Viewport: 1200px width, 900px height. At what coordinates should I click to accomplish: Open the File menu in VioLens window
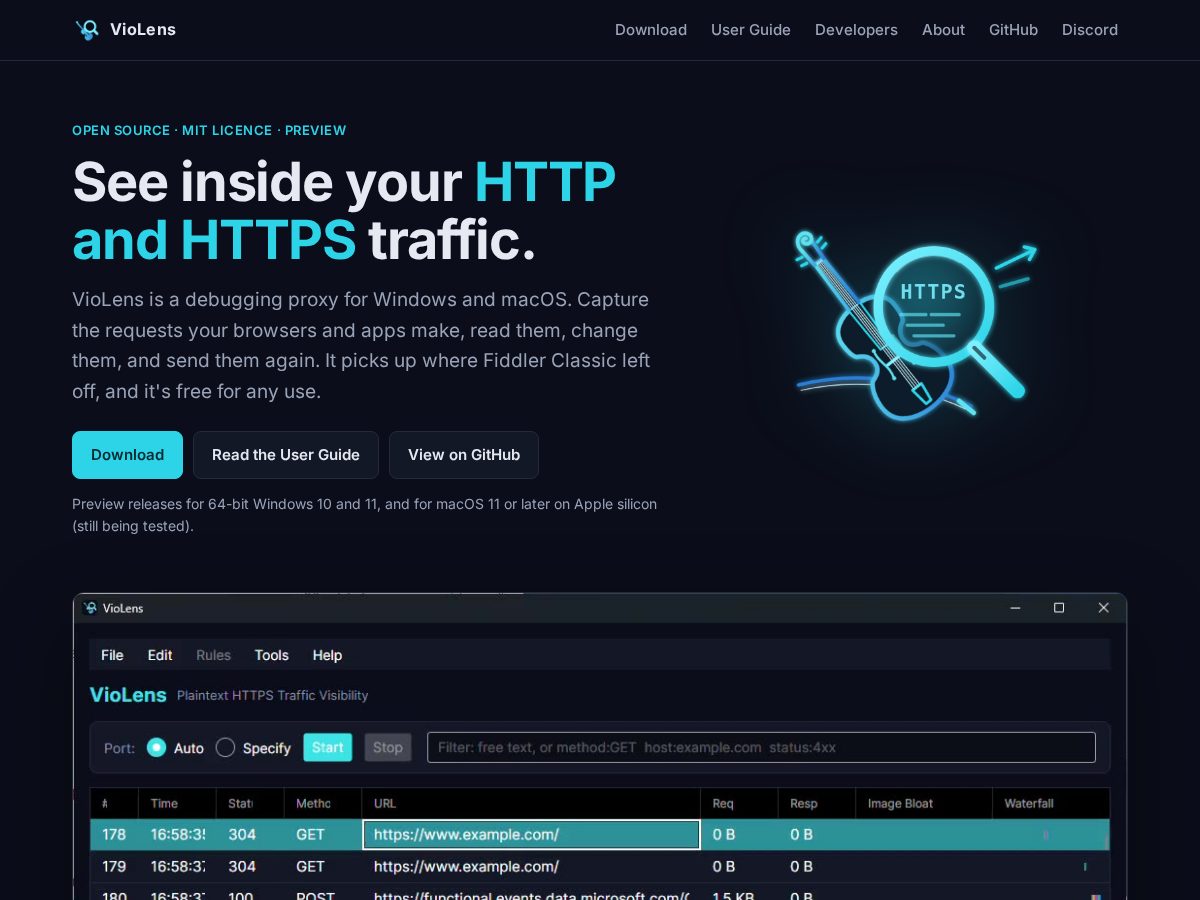click(112, 655)
